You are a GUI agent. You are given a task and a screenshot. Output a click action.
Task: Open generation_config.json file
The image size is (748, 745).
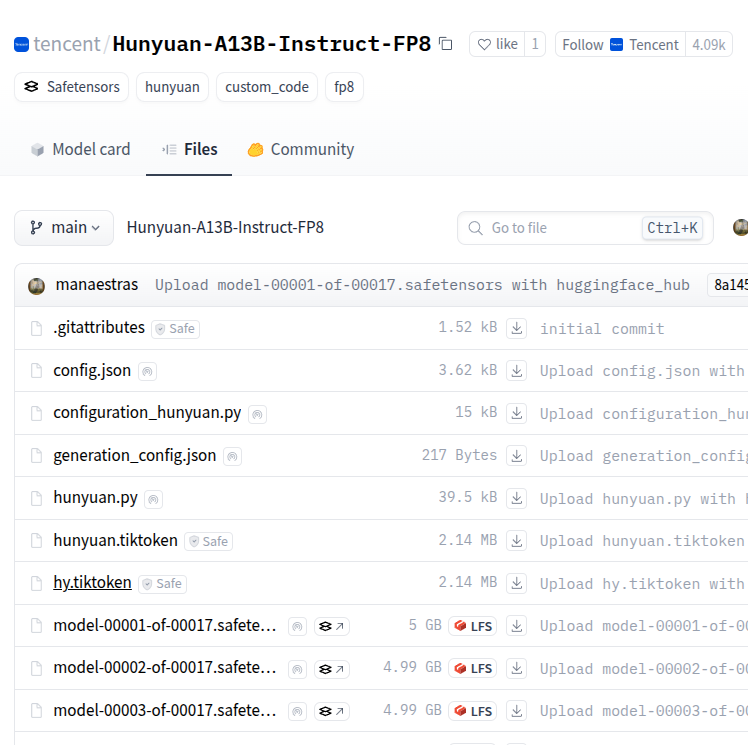135,455
